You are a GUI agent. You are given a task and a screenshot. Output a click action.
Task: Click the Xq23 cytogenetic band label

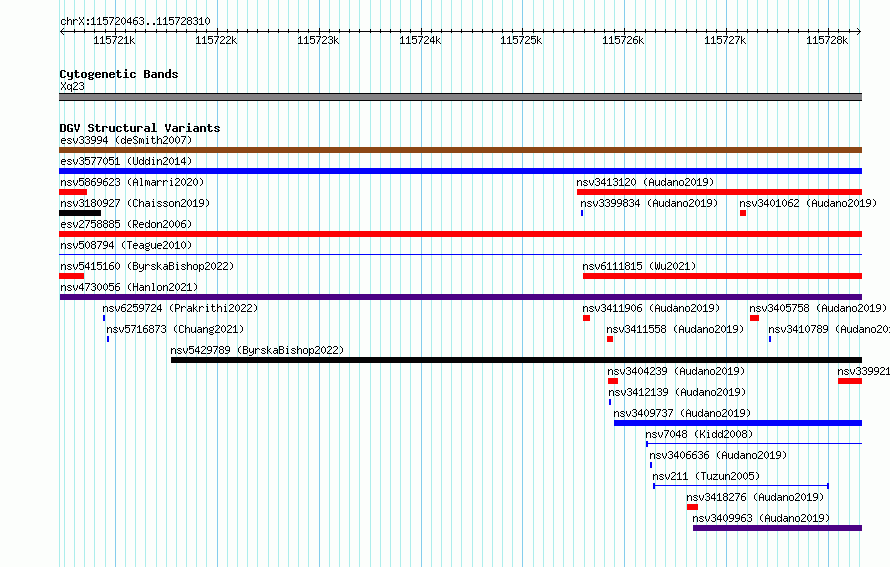[72, 86]
